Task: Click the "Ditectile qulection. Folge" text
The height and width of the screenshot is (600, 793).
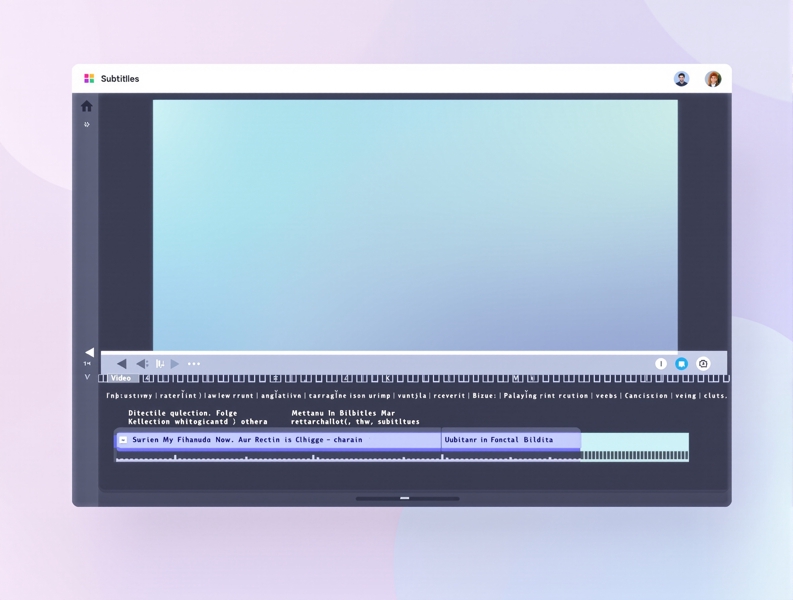Action: pos(183,413)
